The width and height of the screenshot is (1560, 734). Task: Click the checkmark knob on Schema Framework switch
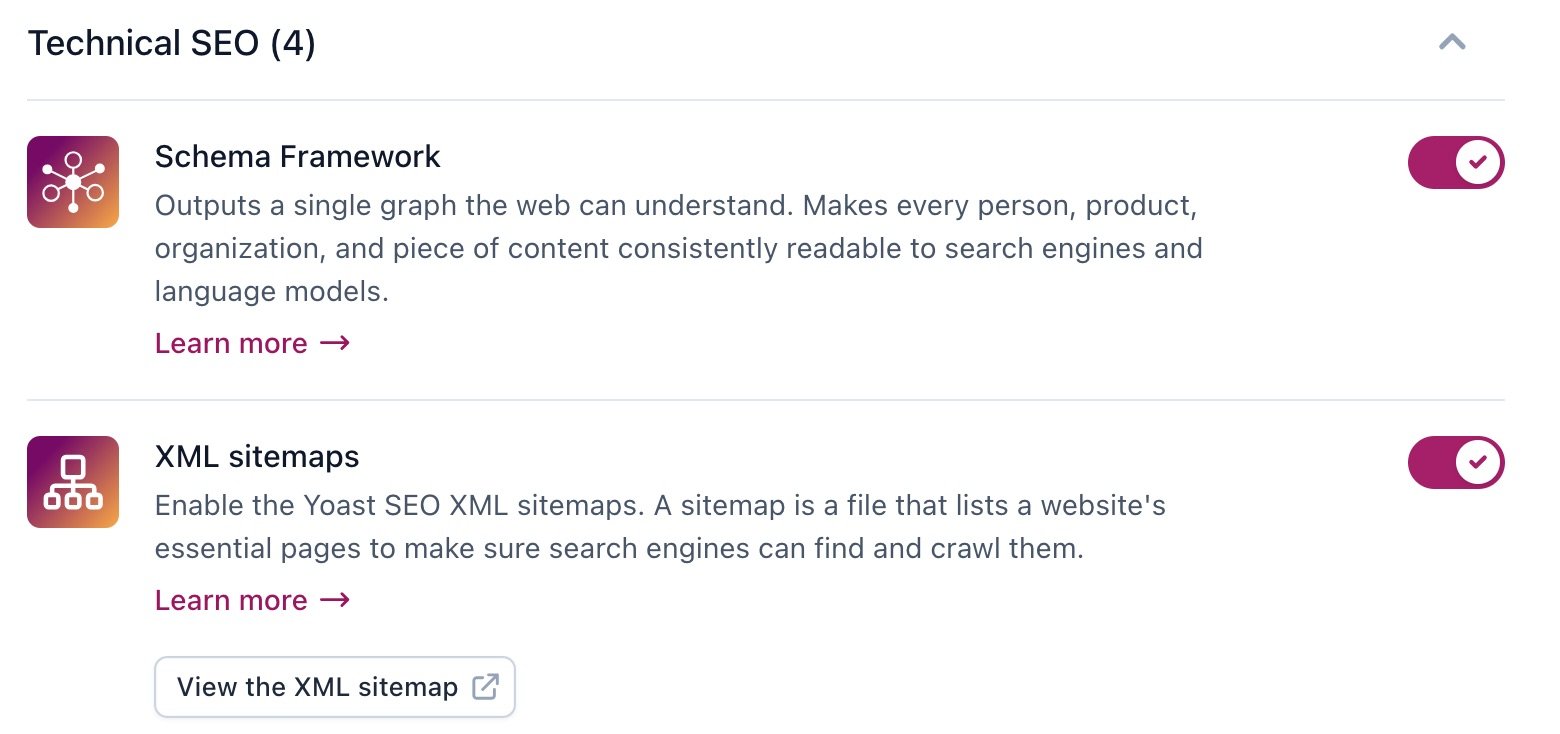[1479, 162]
